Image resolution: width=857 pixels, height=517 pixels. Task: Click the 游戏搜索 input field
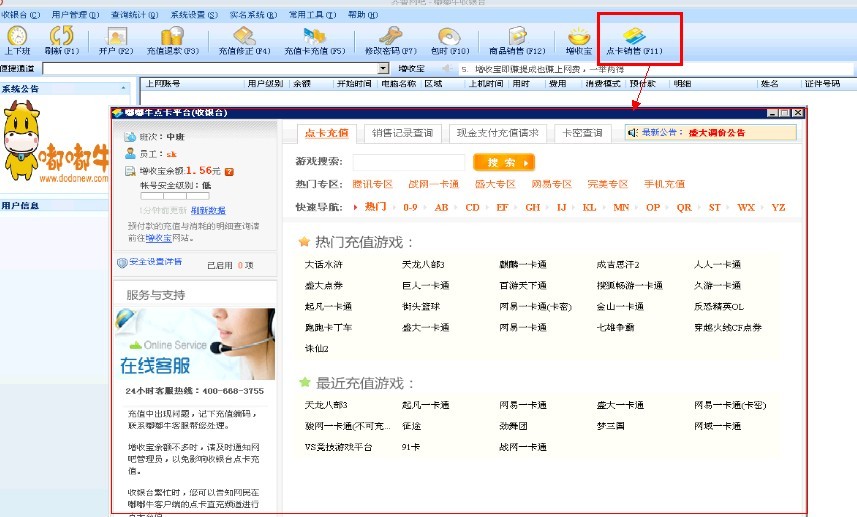coord(409,162)
